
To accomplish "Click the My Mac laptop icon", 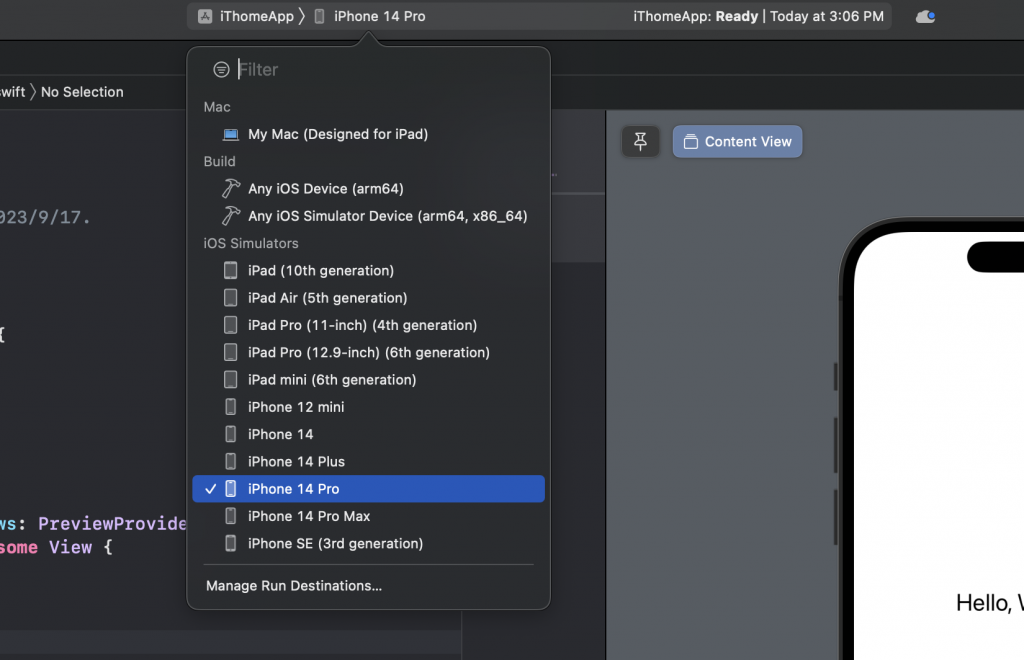I will point(231,134).
